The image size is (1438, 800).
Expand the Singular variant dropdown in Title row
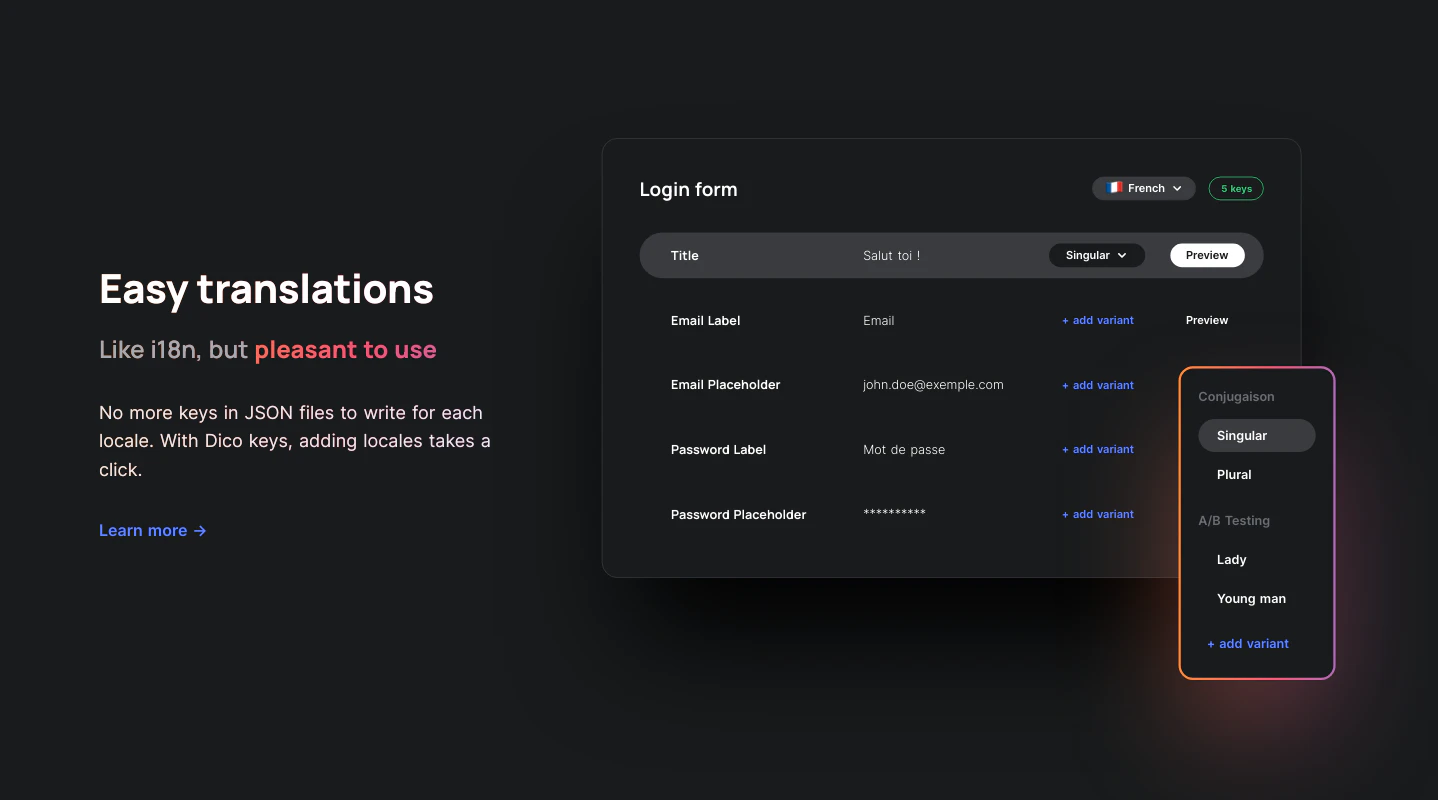point(1096,255)
